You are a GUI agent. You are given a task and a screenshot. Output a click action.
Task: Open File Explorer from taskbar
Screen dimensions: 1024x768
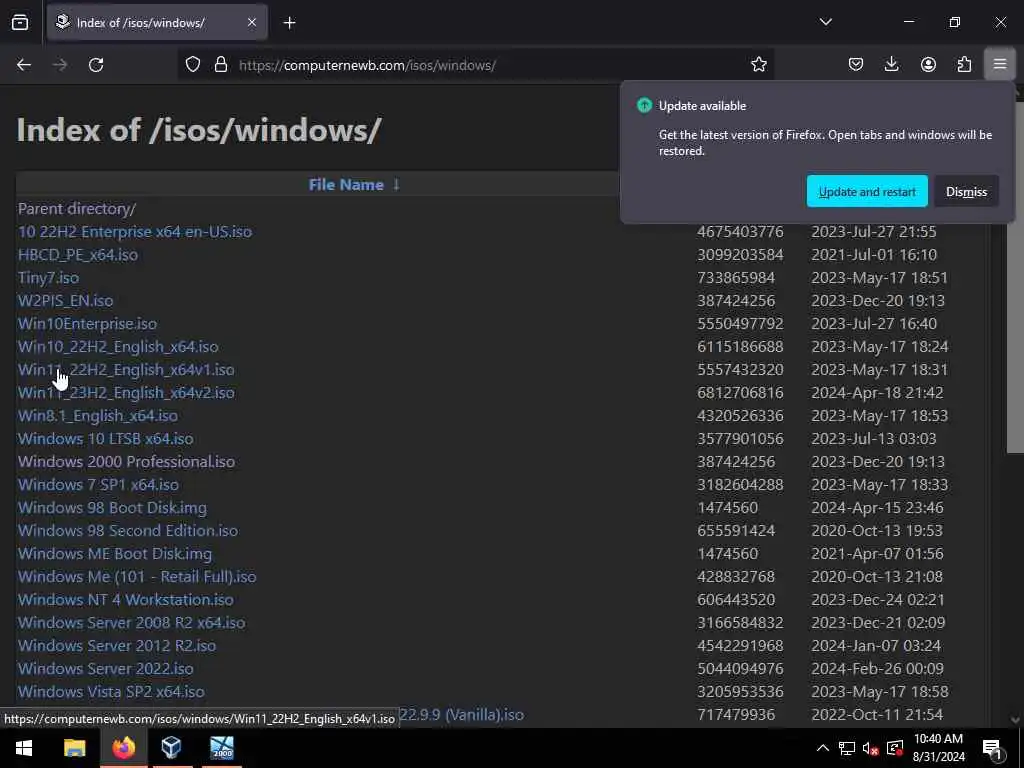[74, 748]
